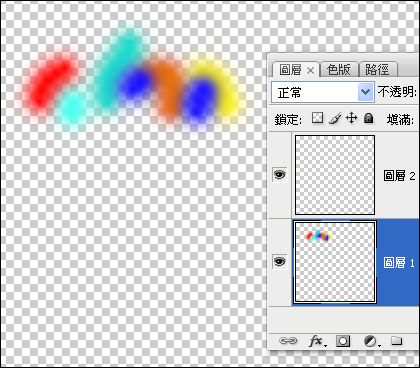Screen dimensions: 420x368
Task: Select the 圖層 tab
Action: 290,70
